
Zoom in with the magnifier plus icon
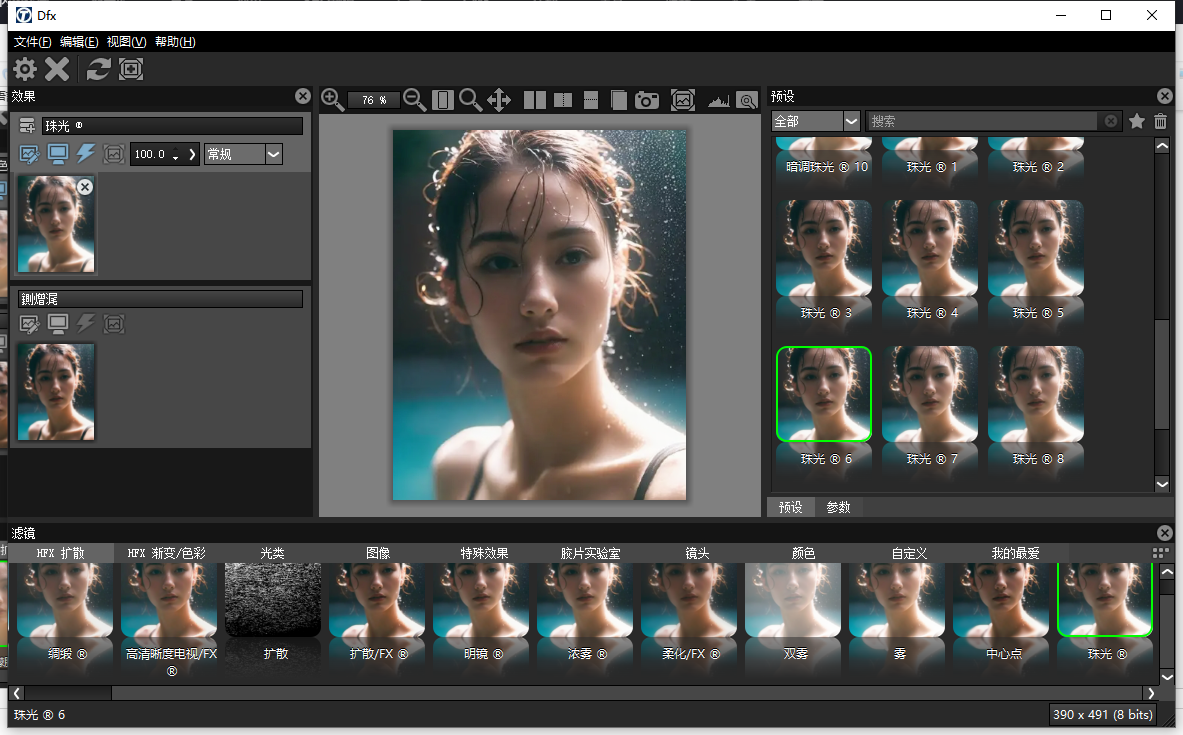tap(332, 100)
